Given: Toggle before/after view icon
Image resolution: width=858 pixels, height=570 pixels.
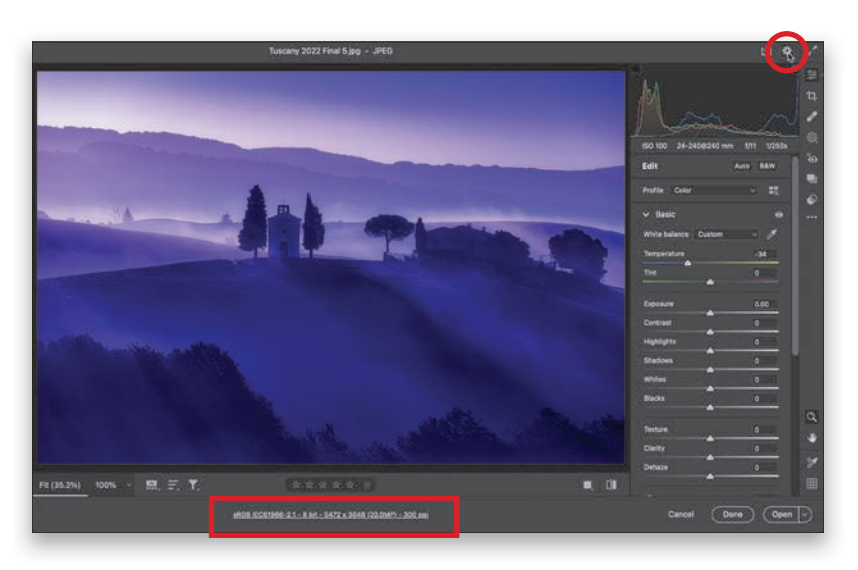Looking at the screenshot, I should click(611, 485).
